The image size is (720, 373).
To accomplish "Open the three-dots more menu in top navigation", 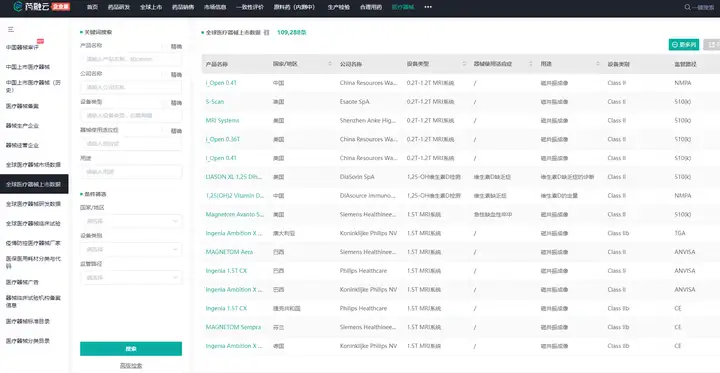I will tap(428, 7).
